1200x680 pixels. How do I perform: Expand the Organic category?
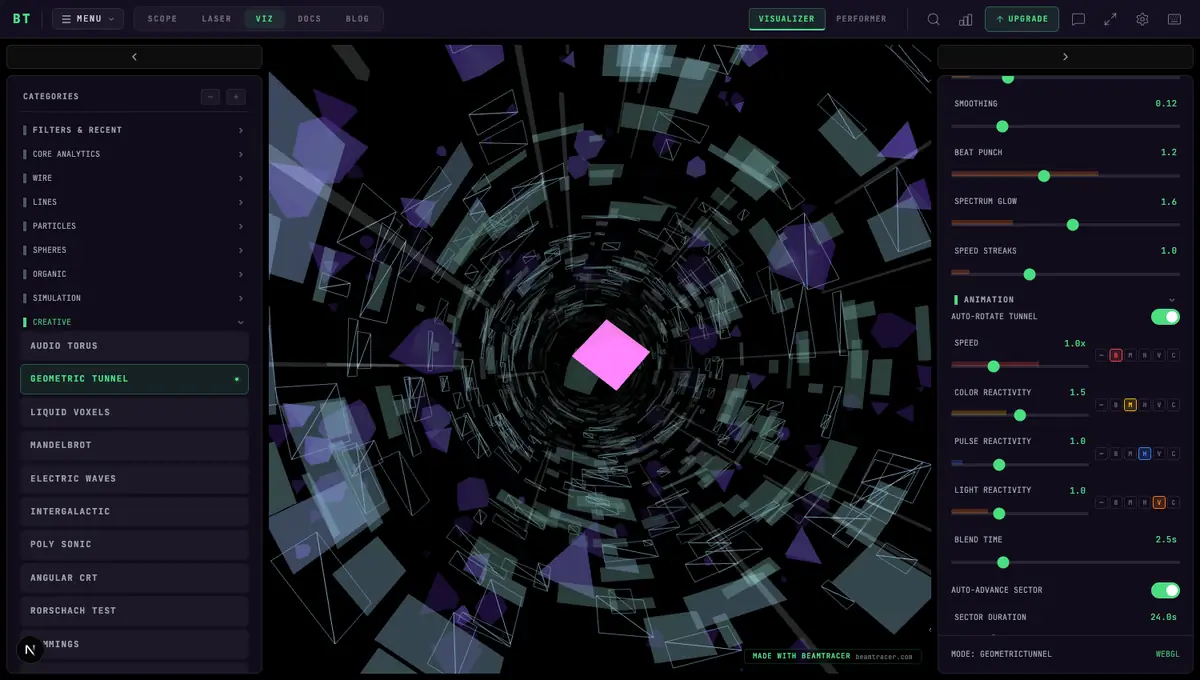[x=134, y=274]
